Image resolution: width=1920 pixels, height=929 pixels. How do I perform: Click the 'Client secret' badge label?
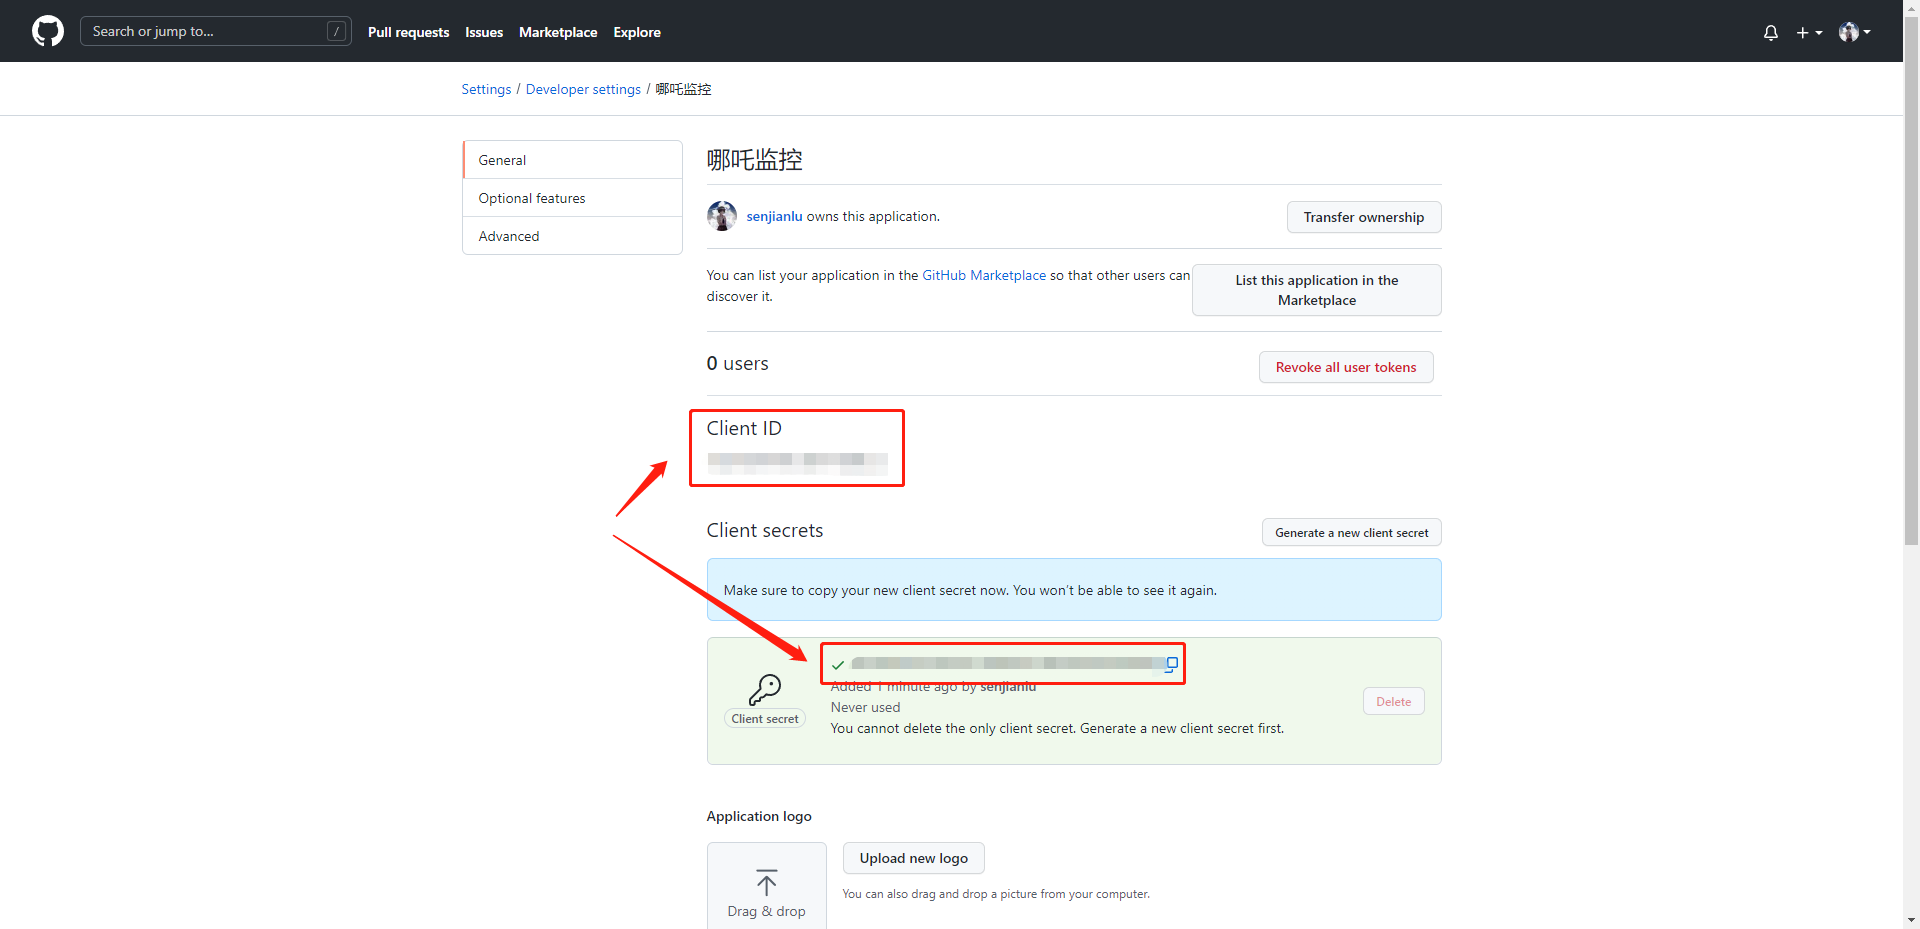(x=765, y=719)
